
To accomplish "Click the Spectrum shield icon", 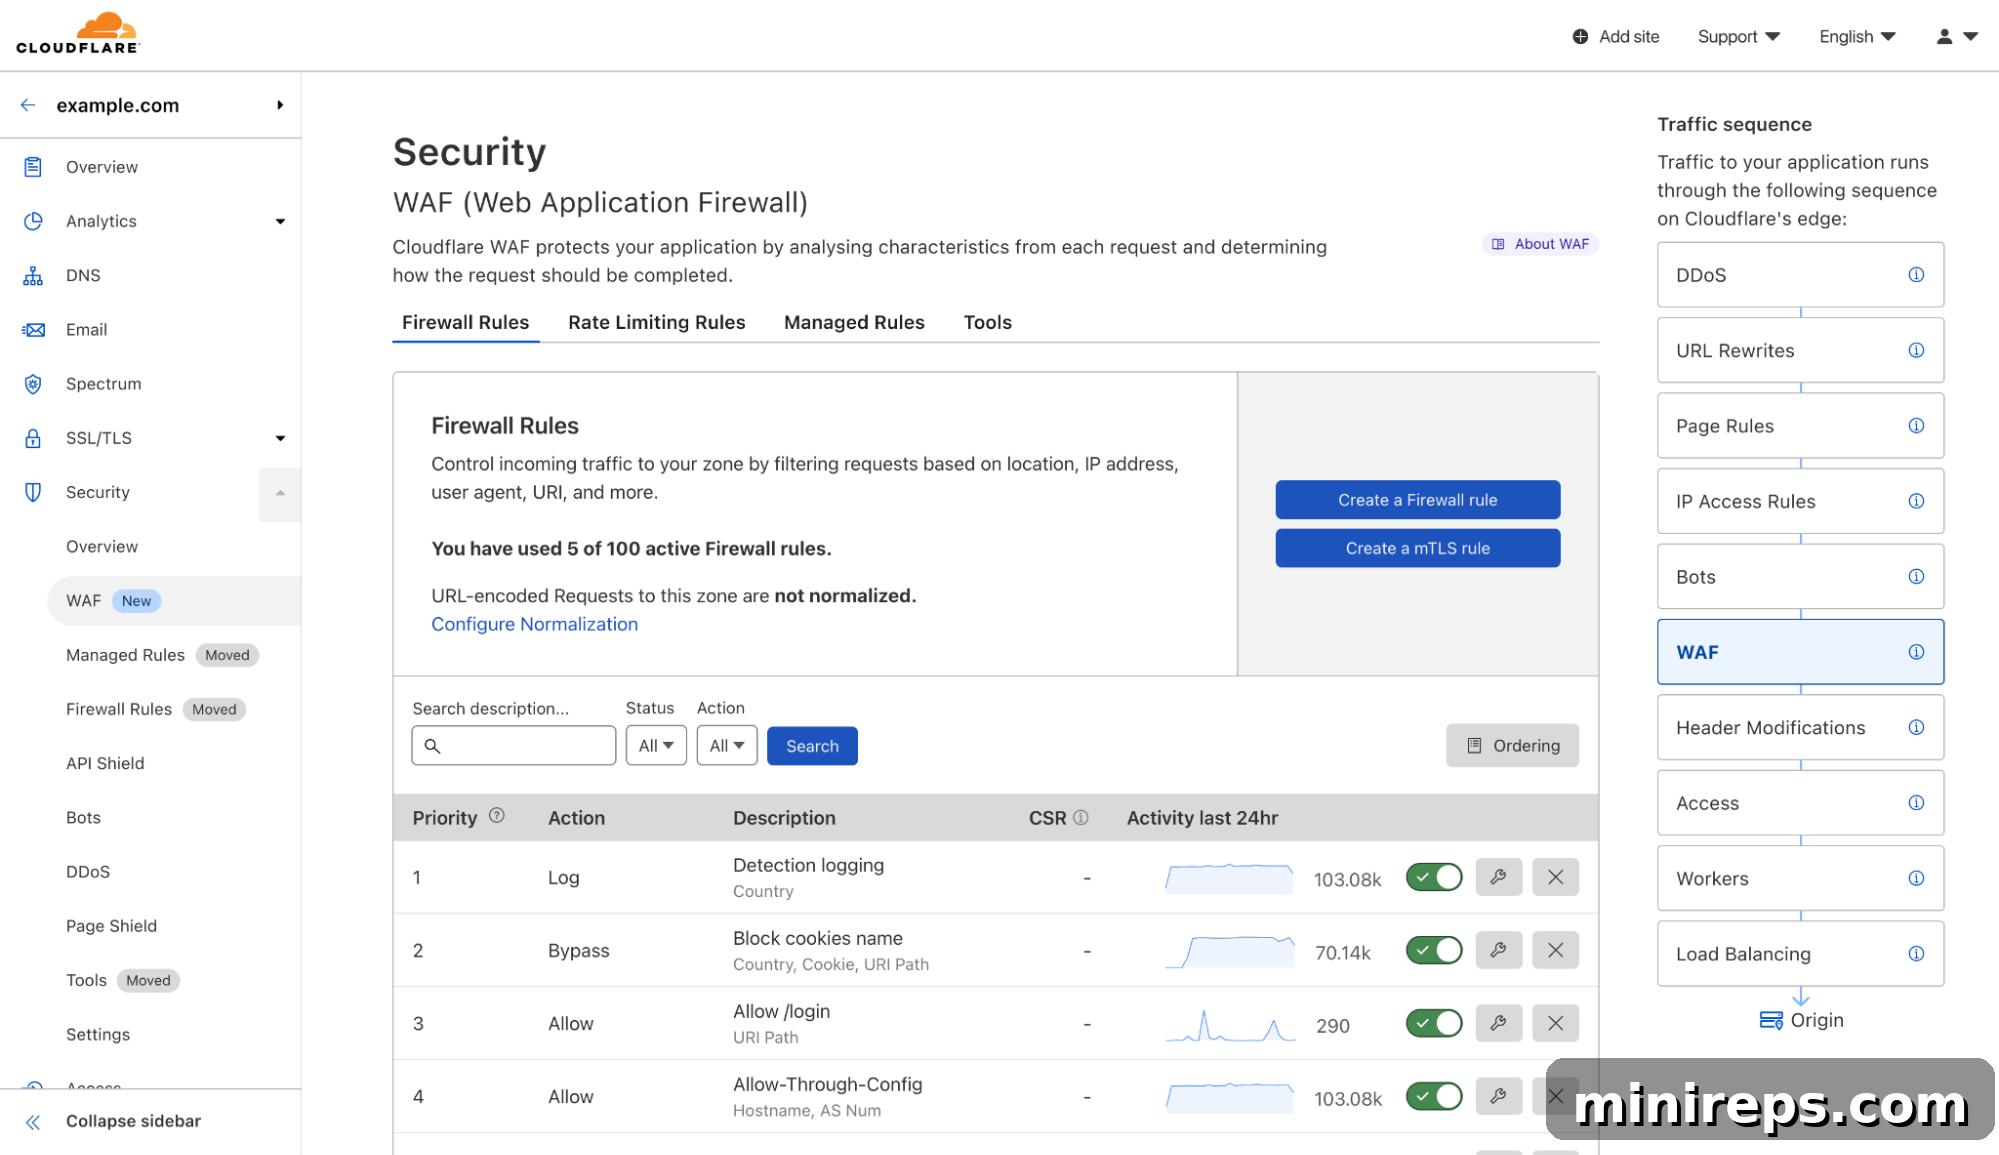I will 33,384.
